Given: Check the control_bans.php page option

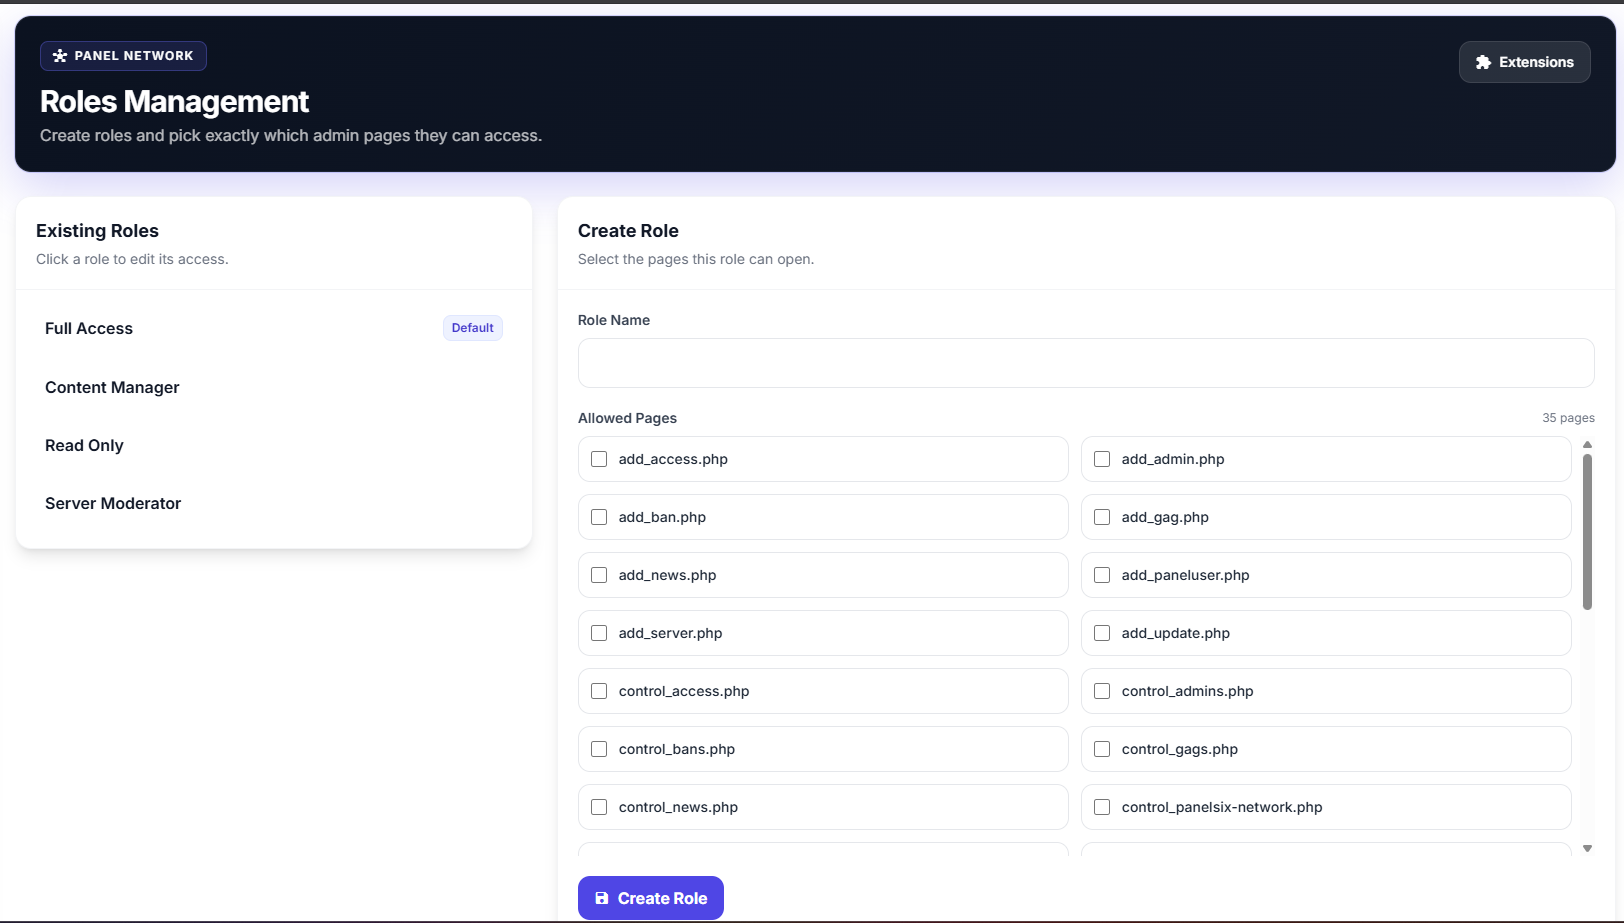Looking at the screenshot, I should (599, 749).
